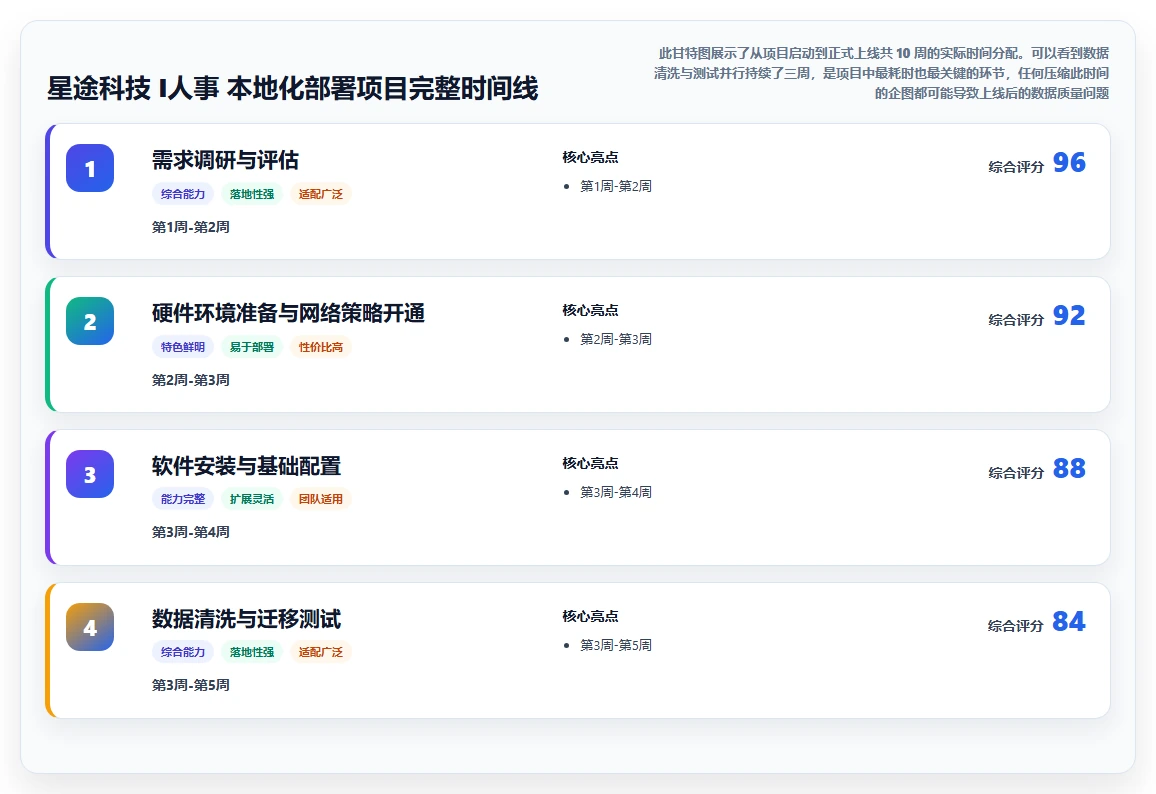Click the number 4 step badge
Screen dimensions: 1156x794
click(x=90, y=627)
